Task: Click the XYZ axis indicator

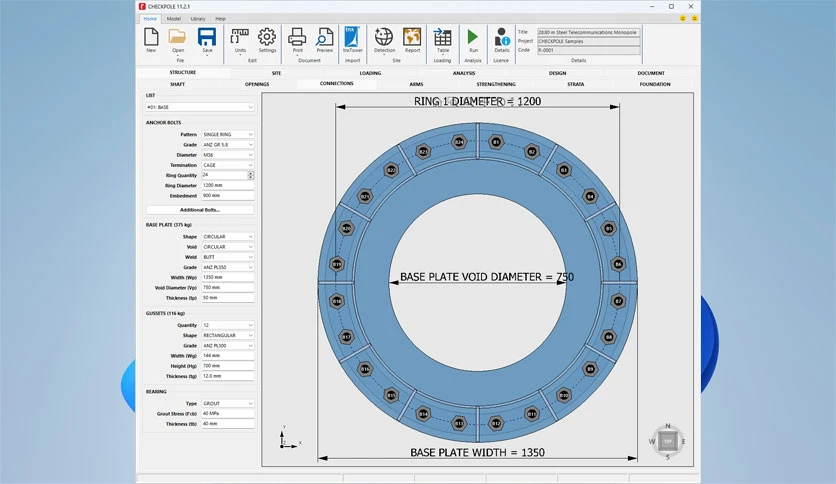Action: pyautogui.click(x=290, y=438)
